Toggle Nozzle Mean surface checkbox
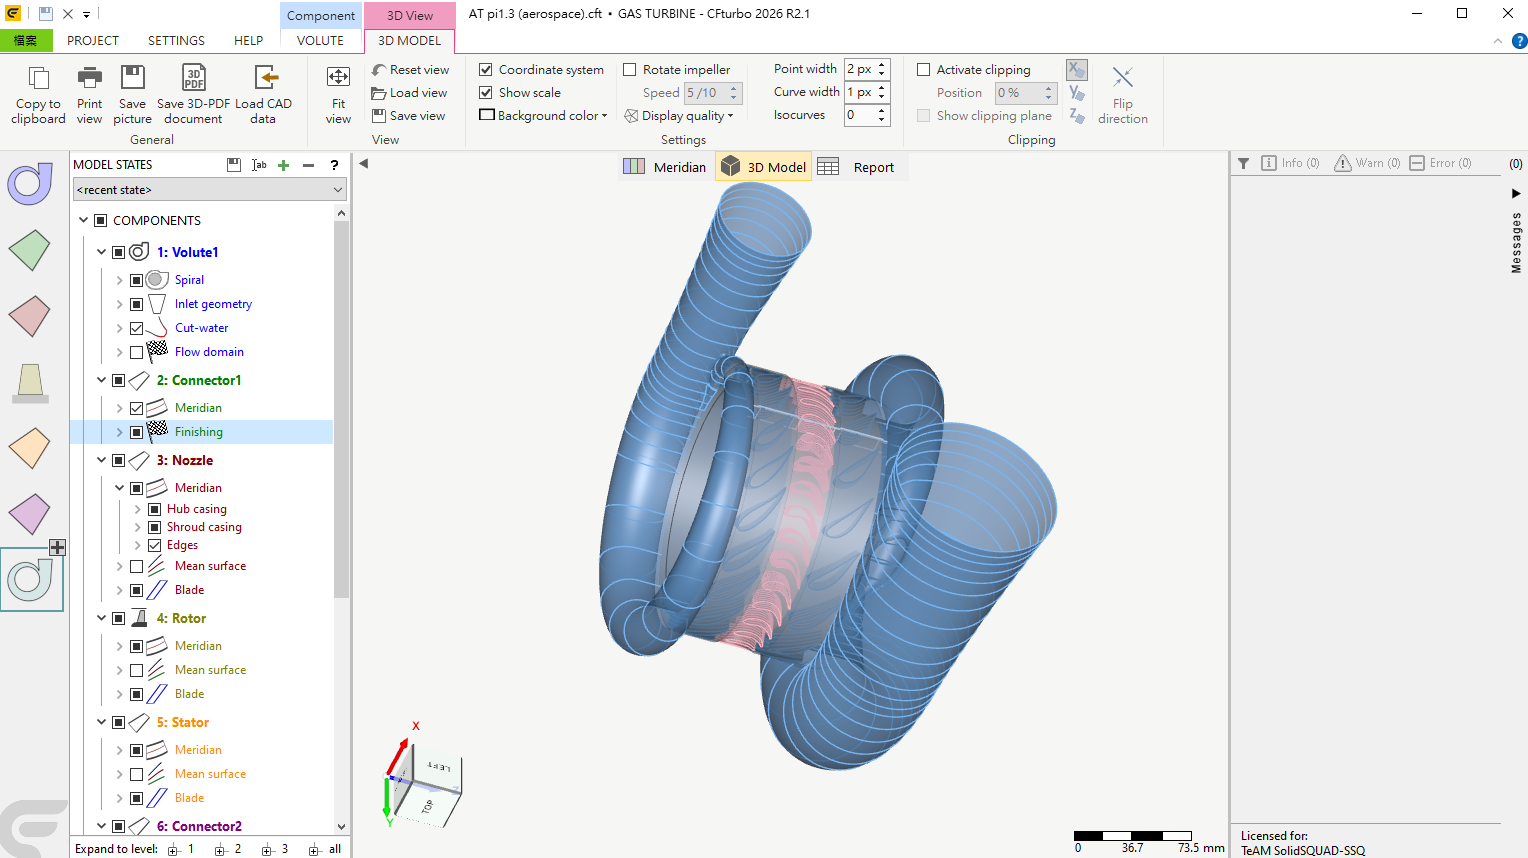This screenshot has width=1528, height=858. [137, 566]
